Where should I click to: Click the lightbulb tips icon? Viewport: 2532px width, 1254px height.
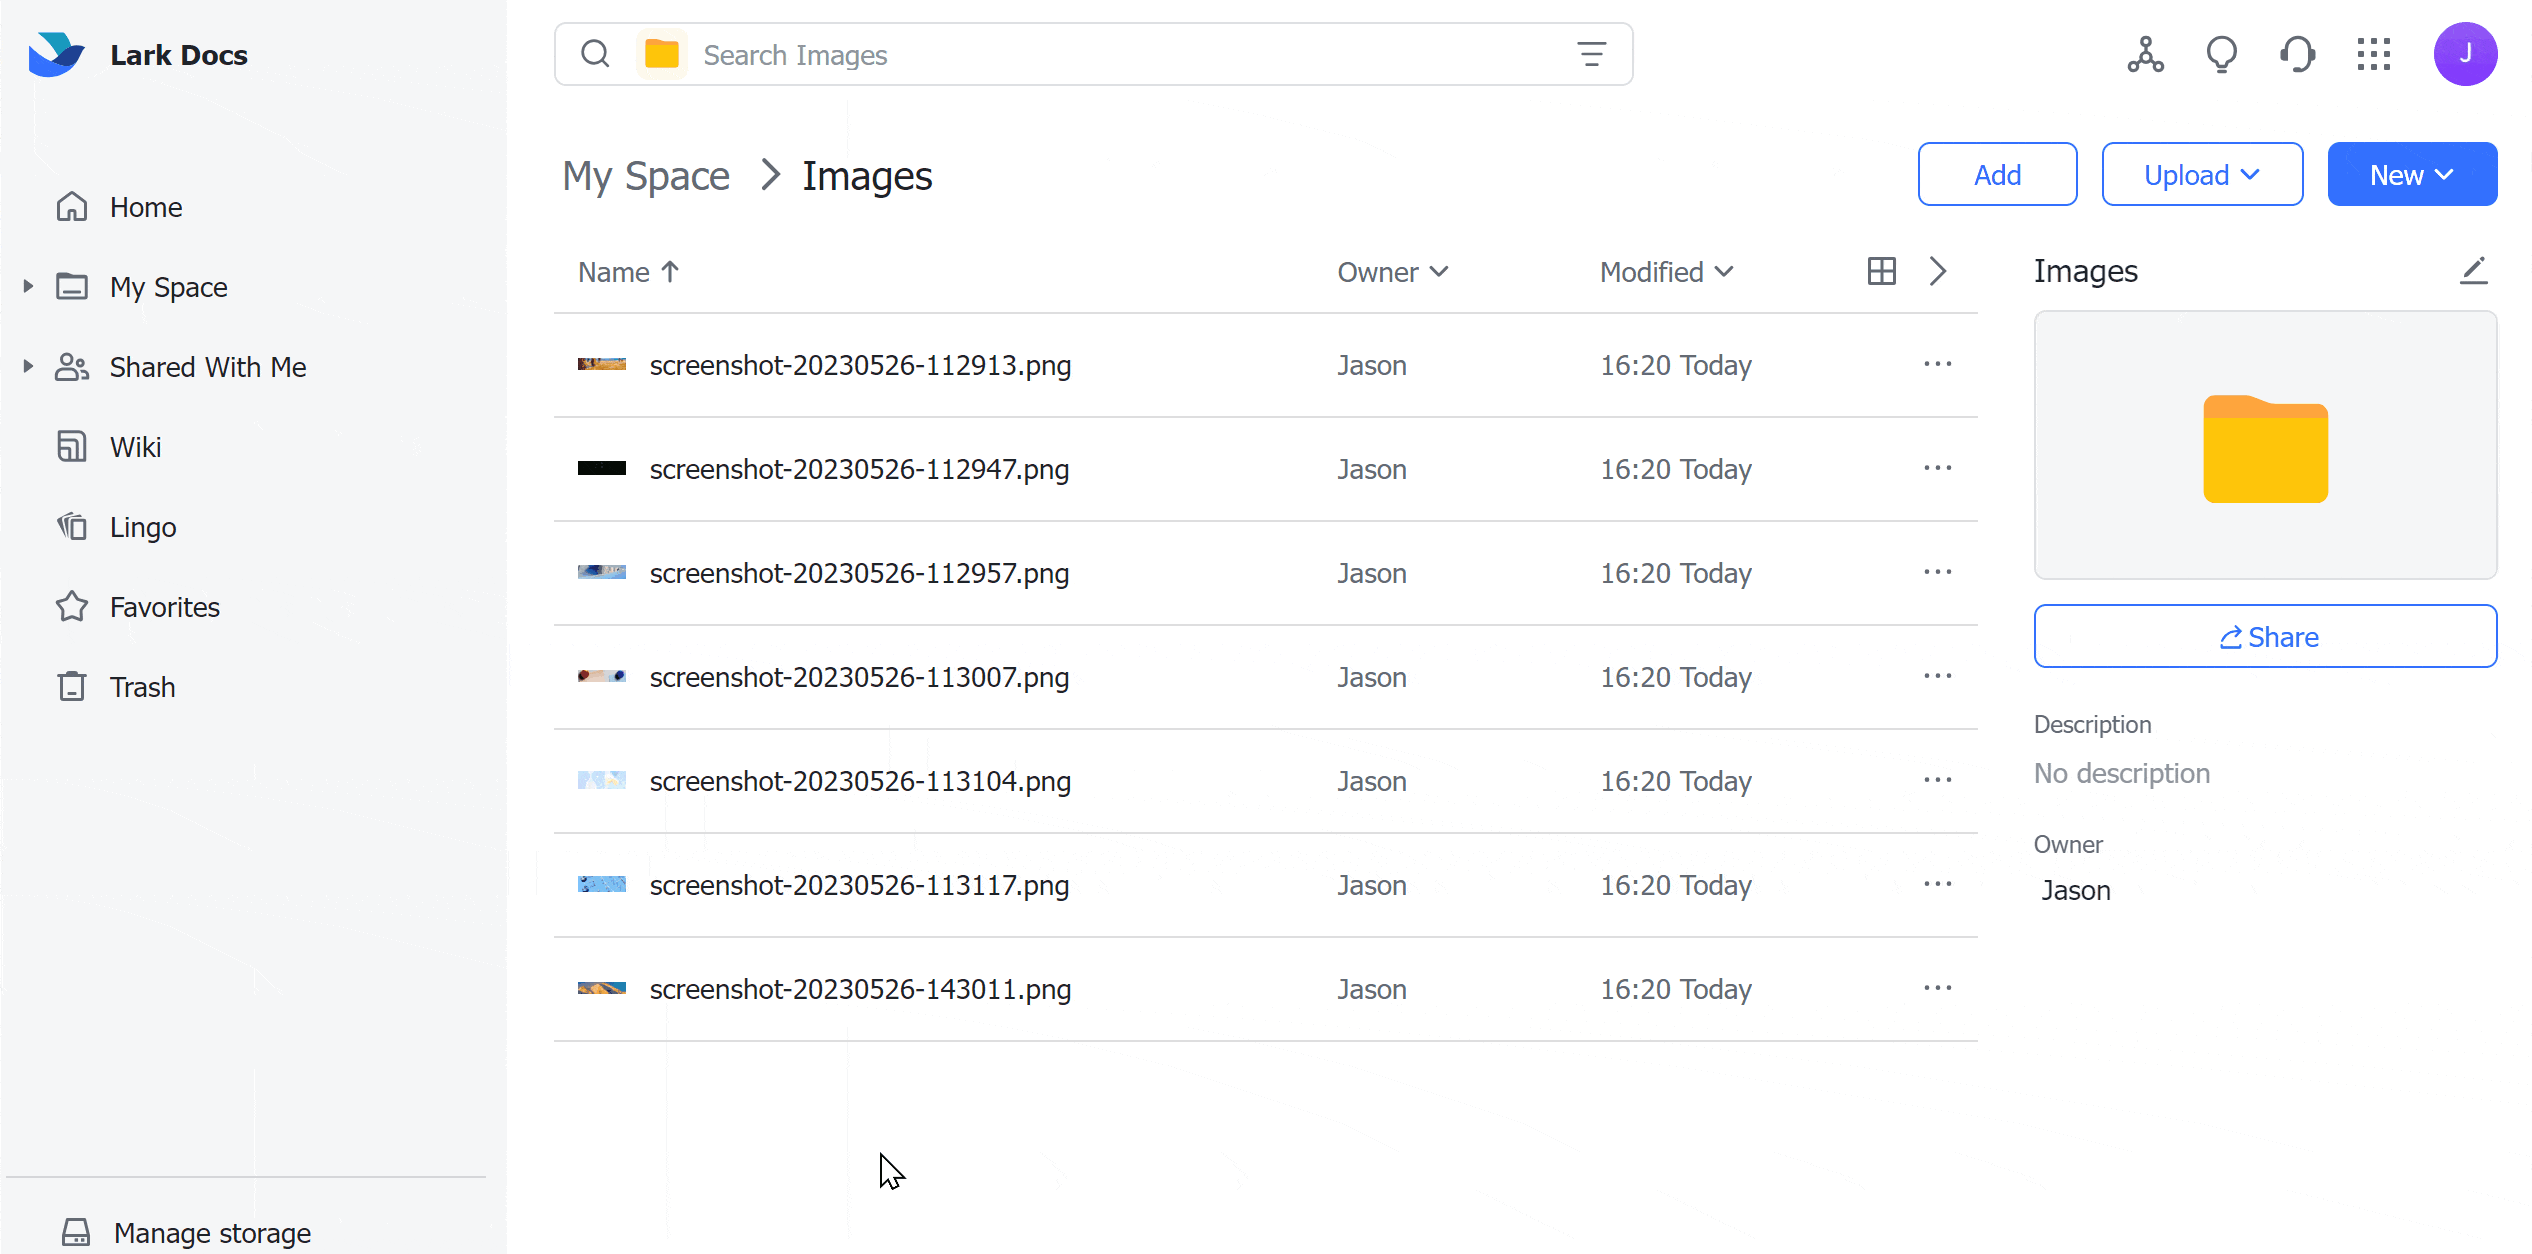click(2222, 54)
